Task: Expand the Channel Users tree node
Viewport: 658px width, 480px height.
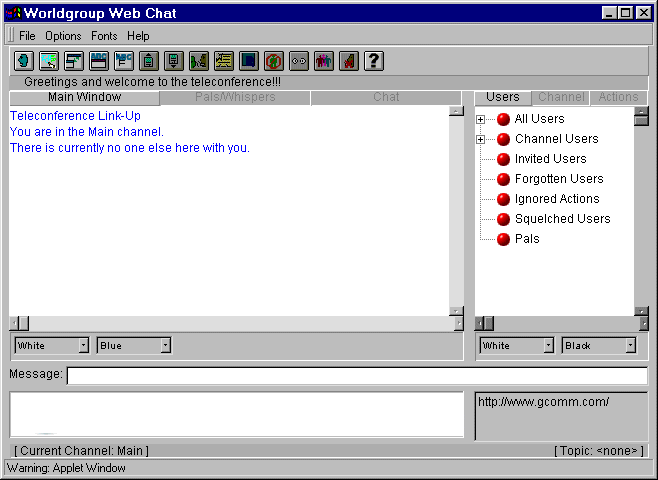Action: [x=481, y=139]
